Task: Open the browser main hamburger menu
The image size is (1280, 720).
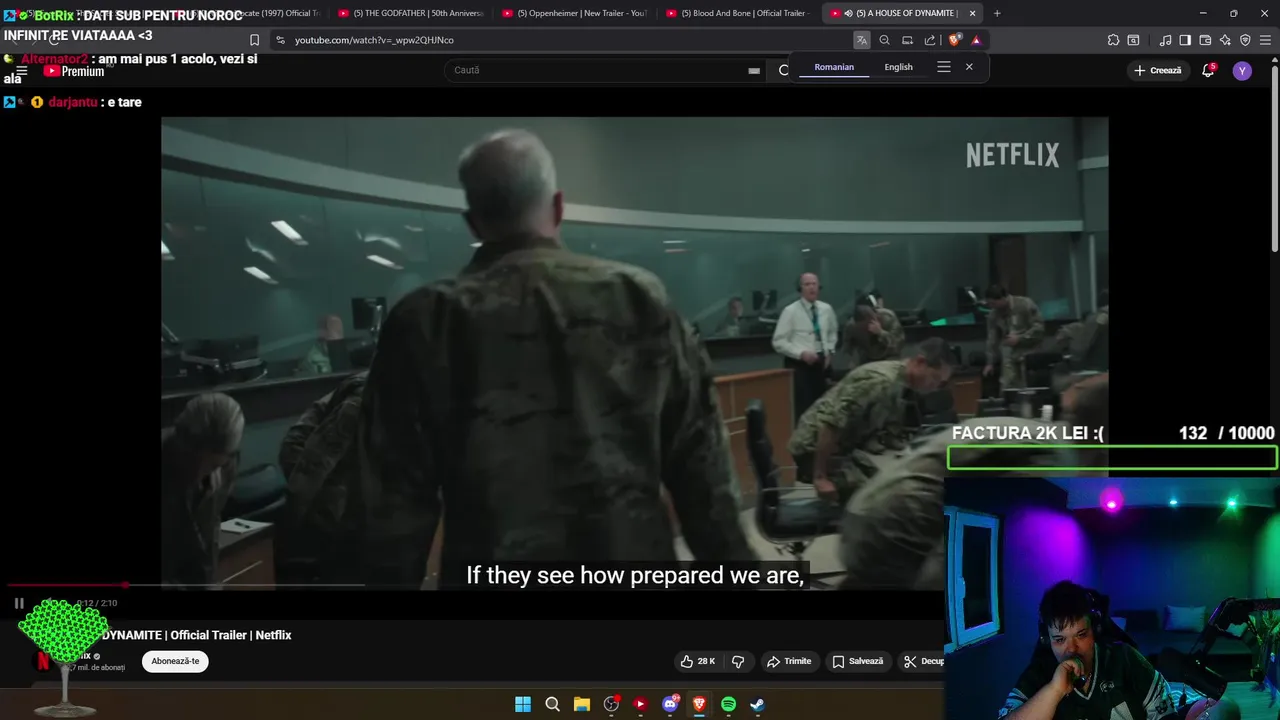Action: click(x=1265, y=40)
